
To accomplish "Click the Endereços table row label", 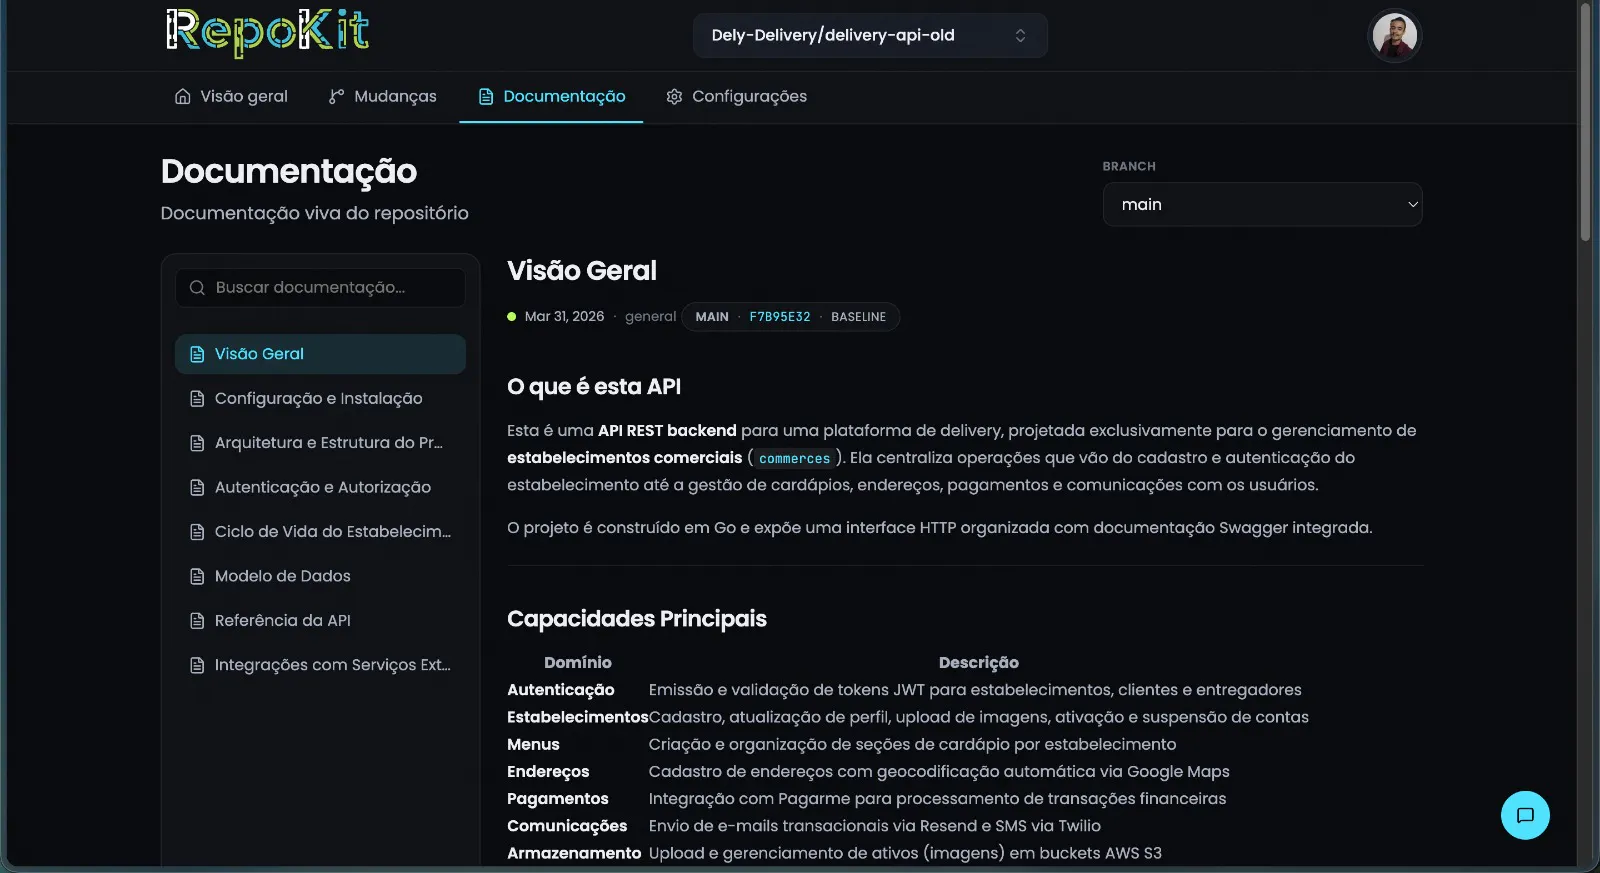I will 548,772.
